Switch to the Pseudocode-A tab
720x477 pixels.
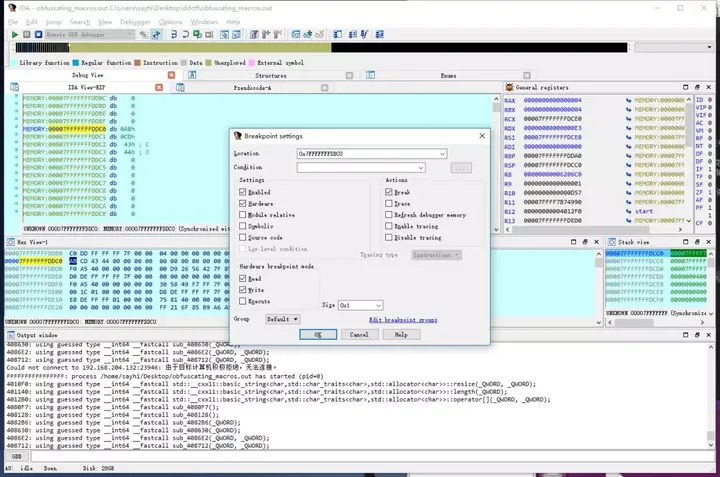252,88
